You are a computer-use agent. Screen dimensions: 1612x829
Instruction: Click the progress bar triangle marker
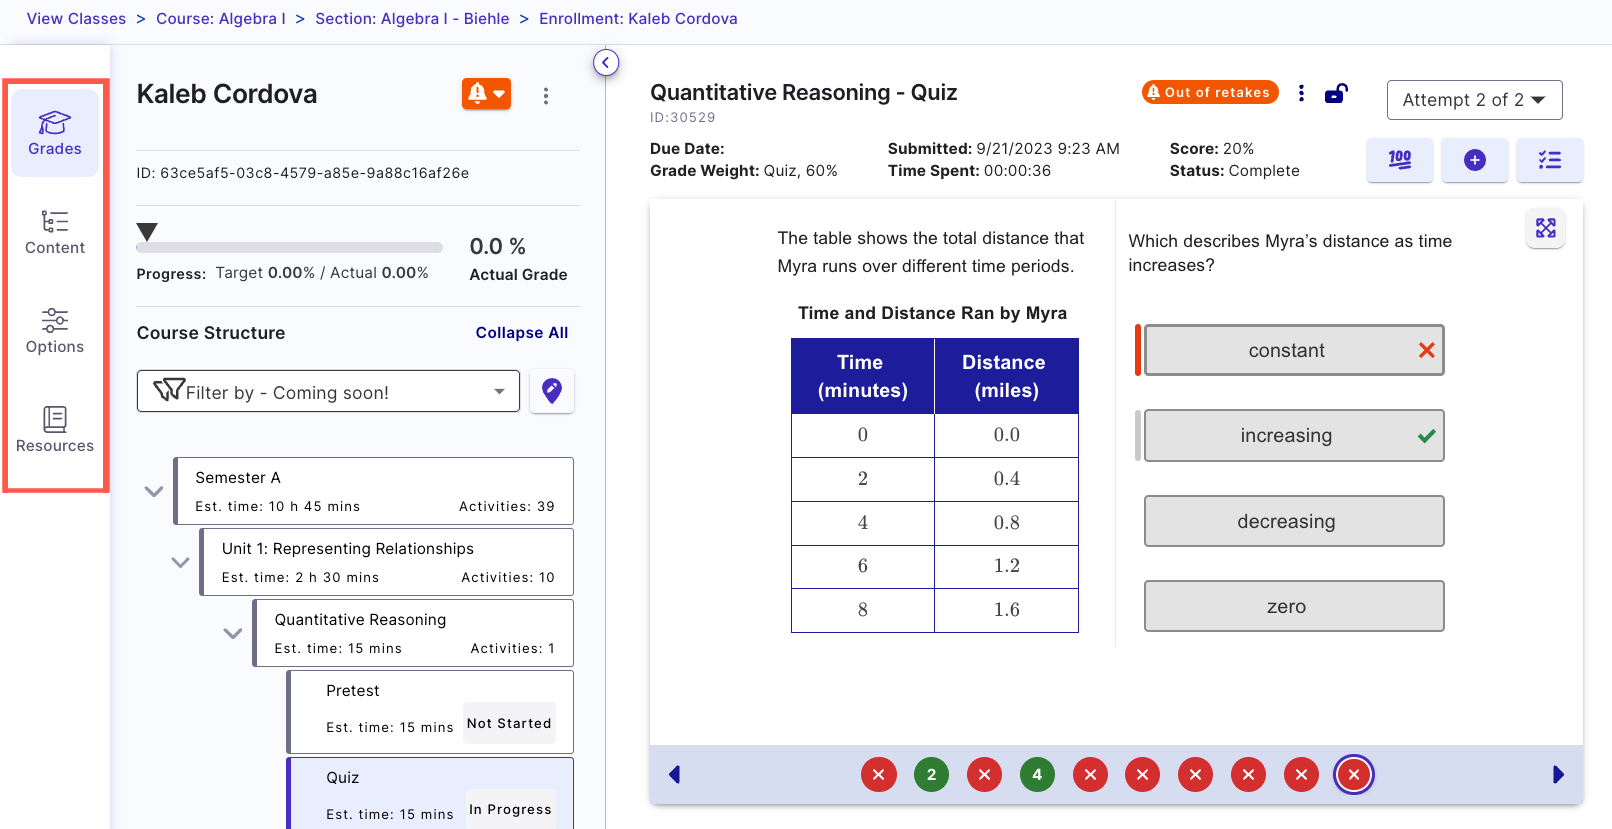[x=147, y=232]
